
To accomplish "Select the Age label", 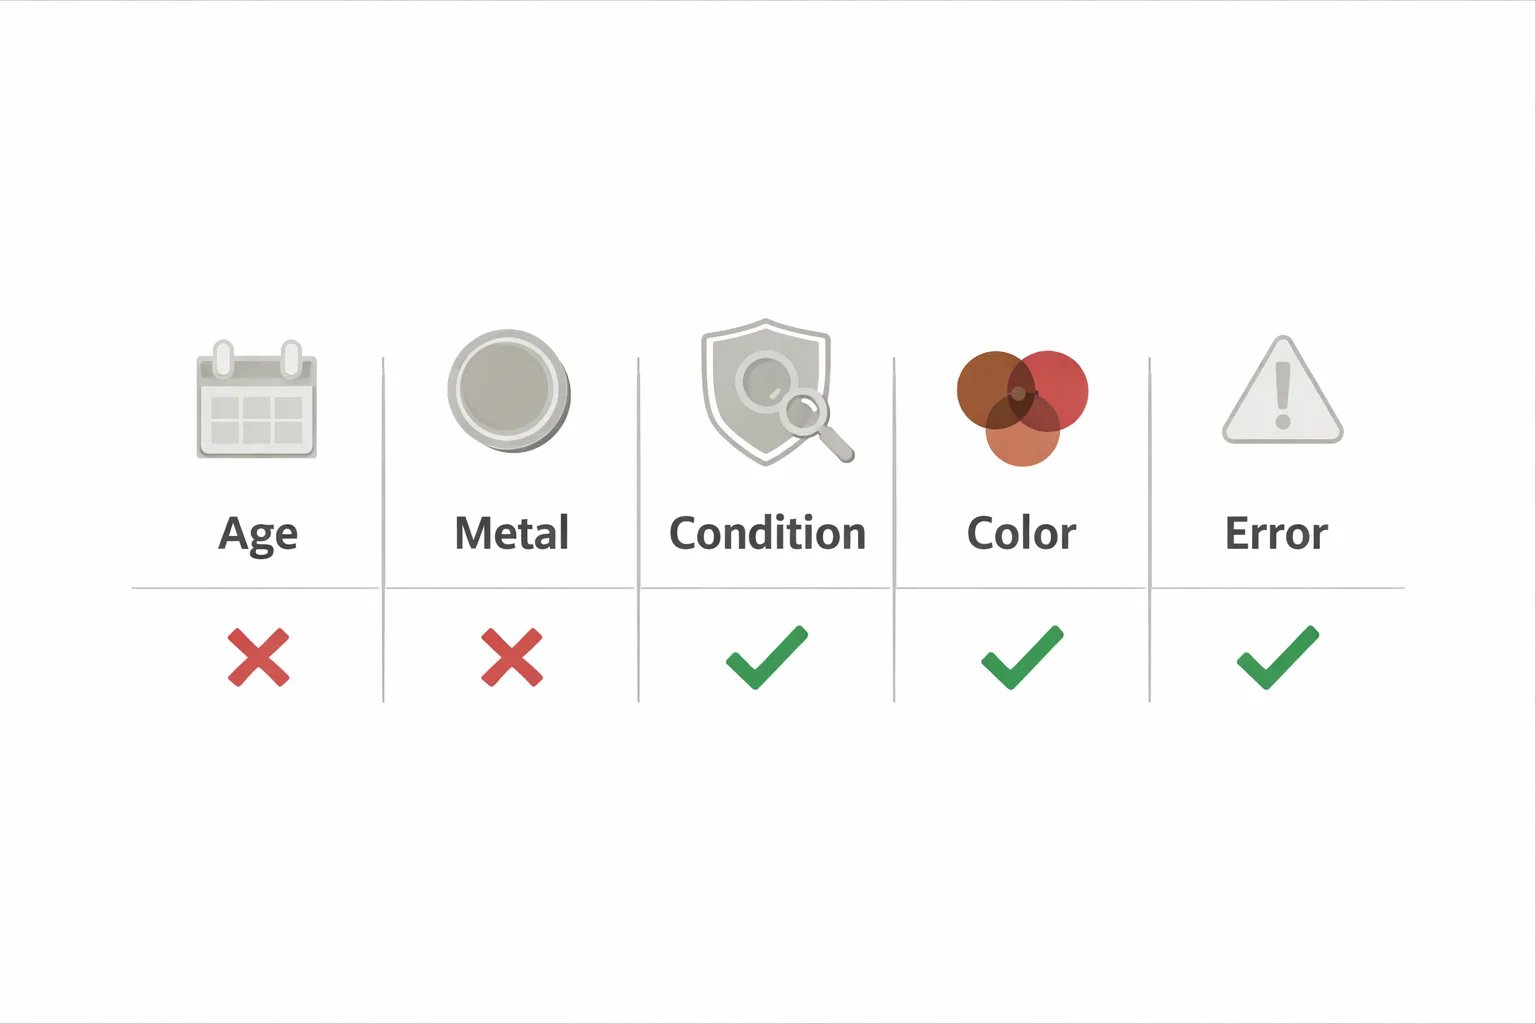I will [x=258, y=534].
